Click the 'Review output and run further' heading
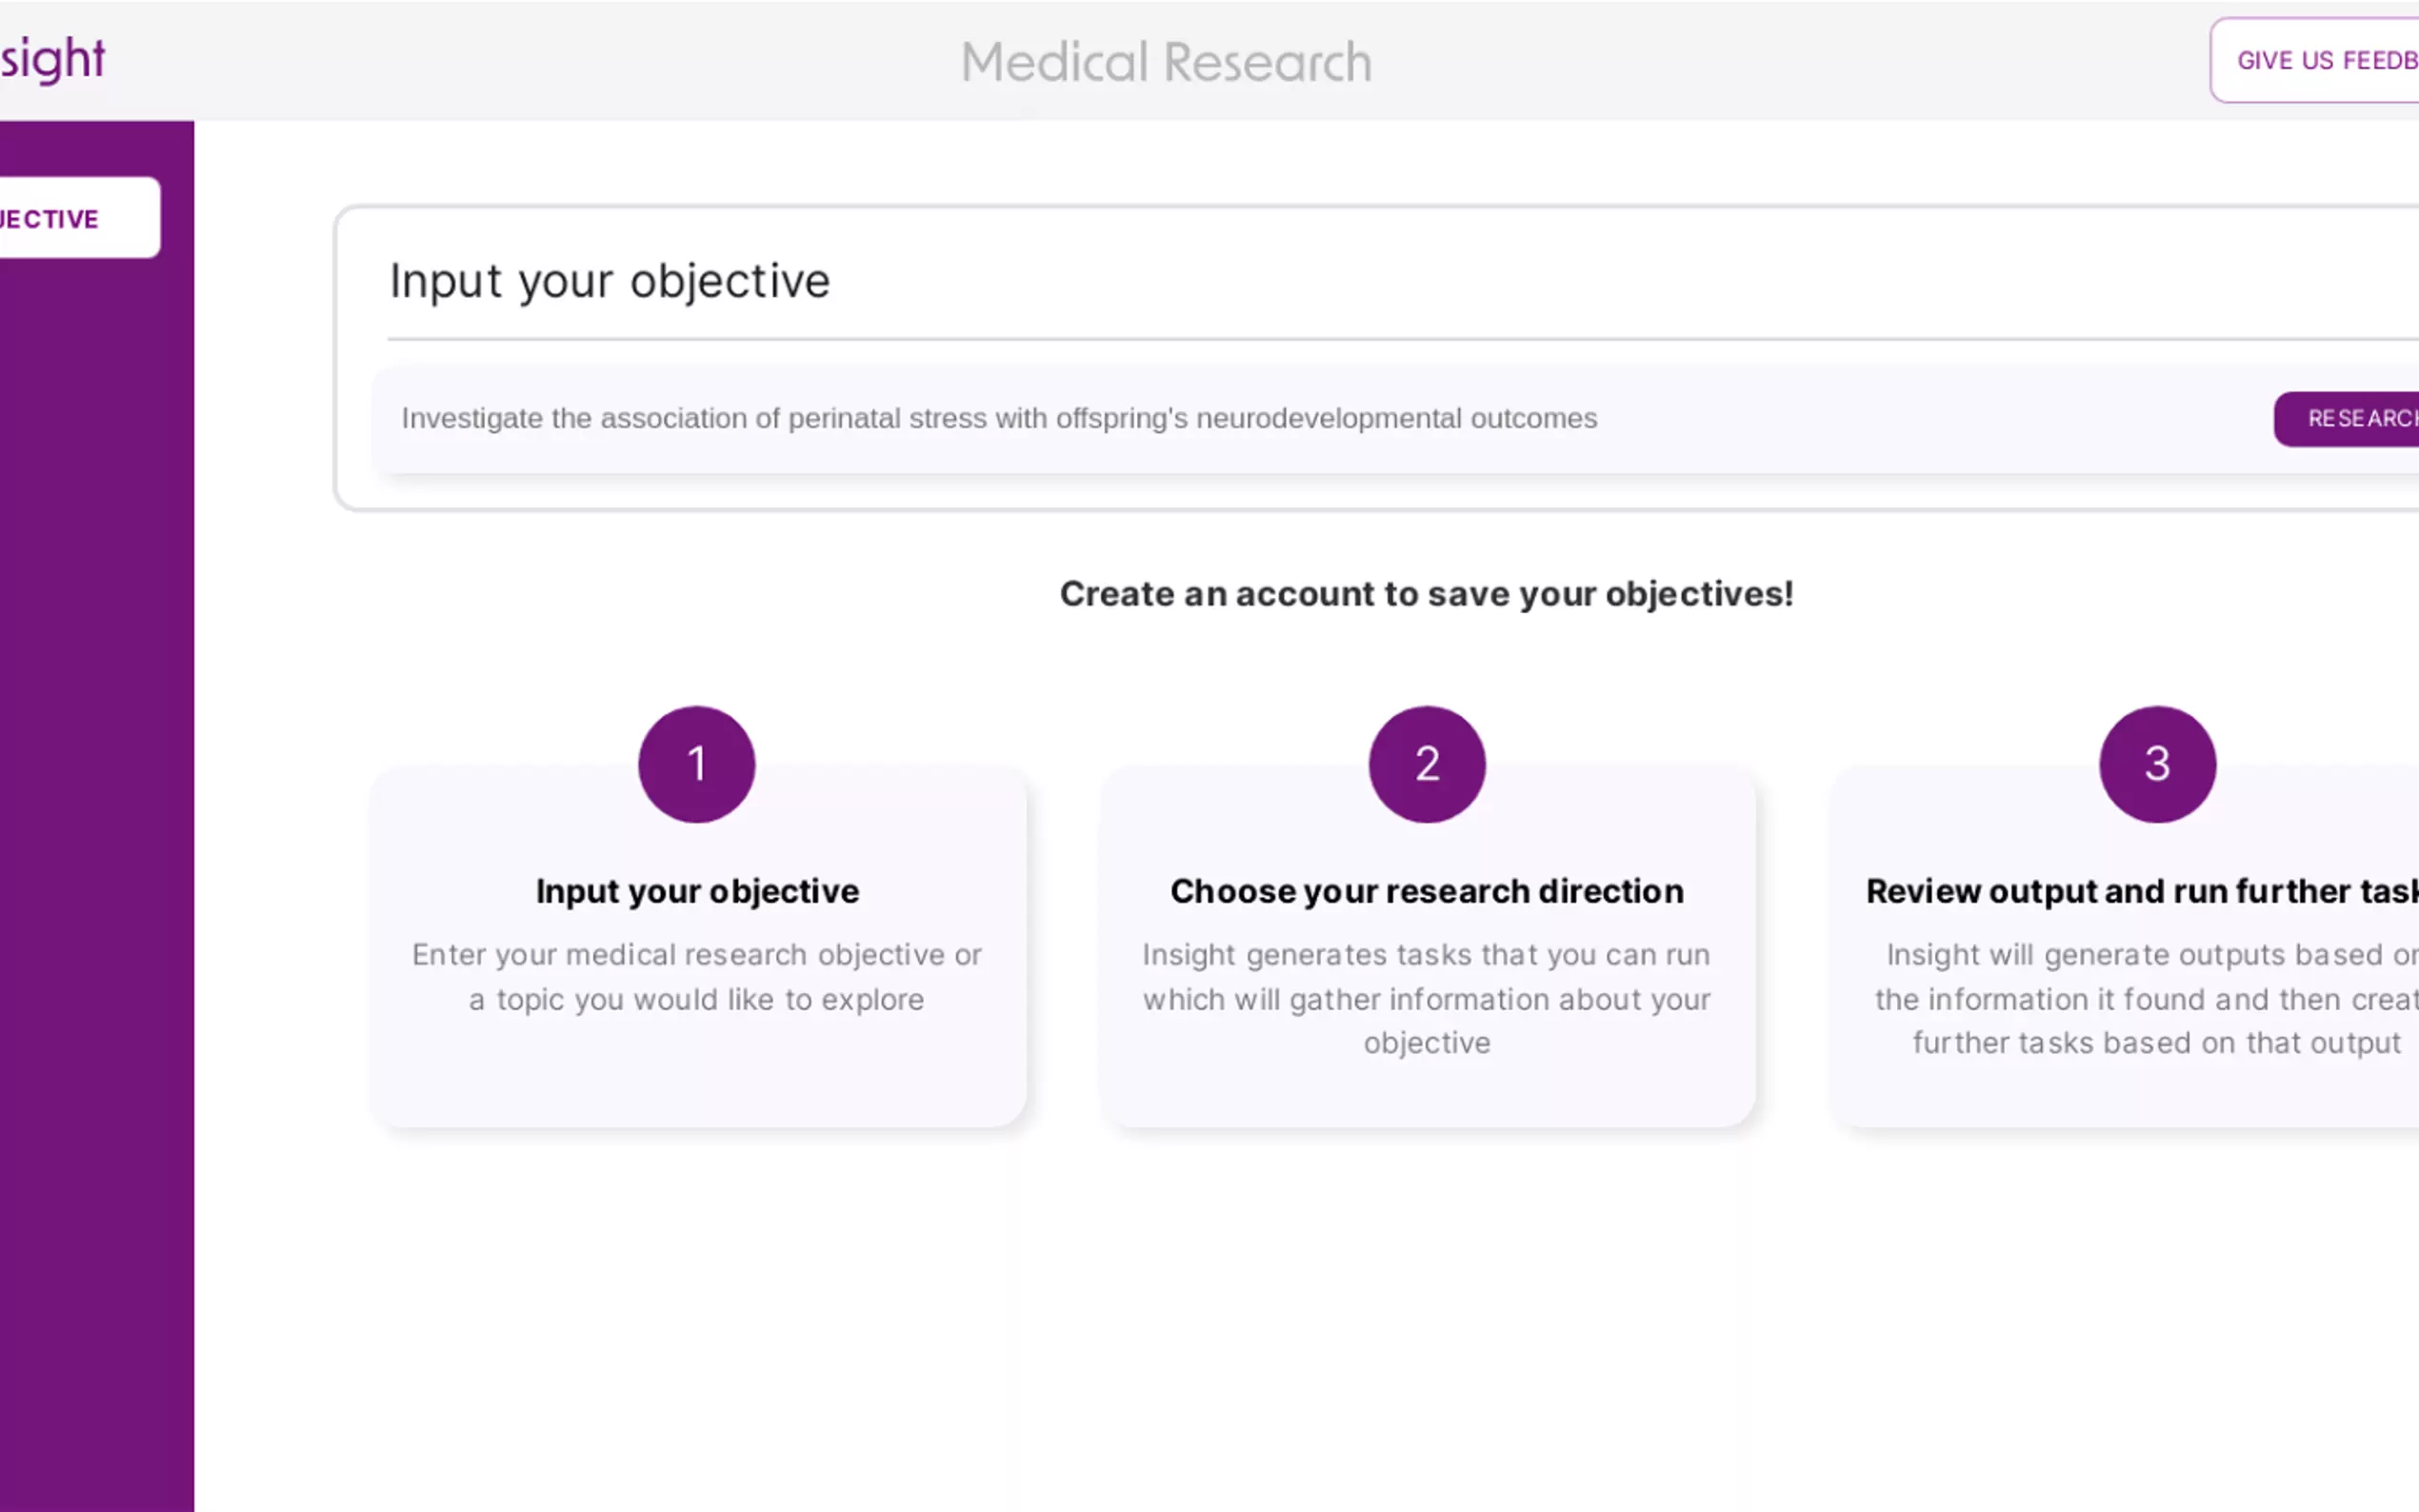This screenshot has height=1512, width=2419. 2140,891
